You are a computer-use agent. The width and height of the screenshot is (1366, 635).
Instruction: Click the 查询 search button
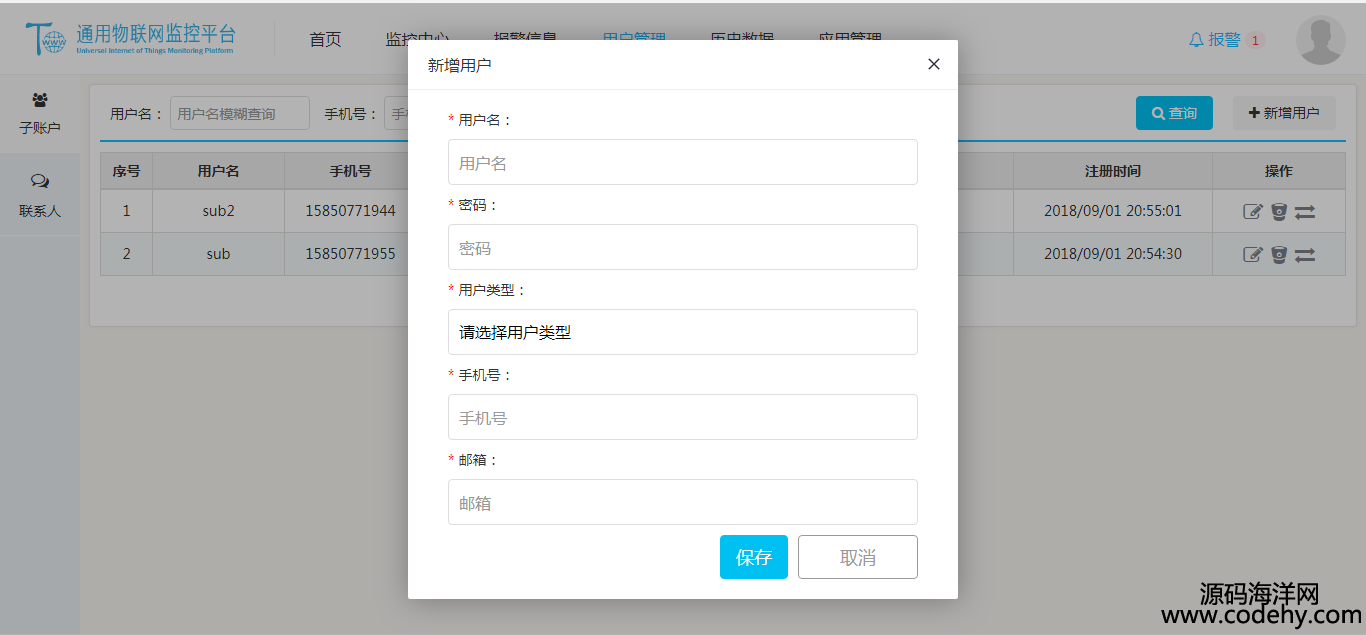[x=1174, y=113]
